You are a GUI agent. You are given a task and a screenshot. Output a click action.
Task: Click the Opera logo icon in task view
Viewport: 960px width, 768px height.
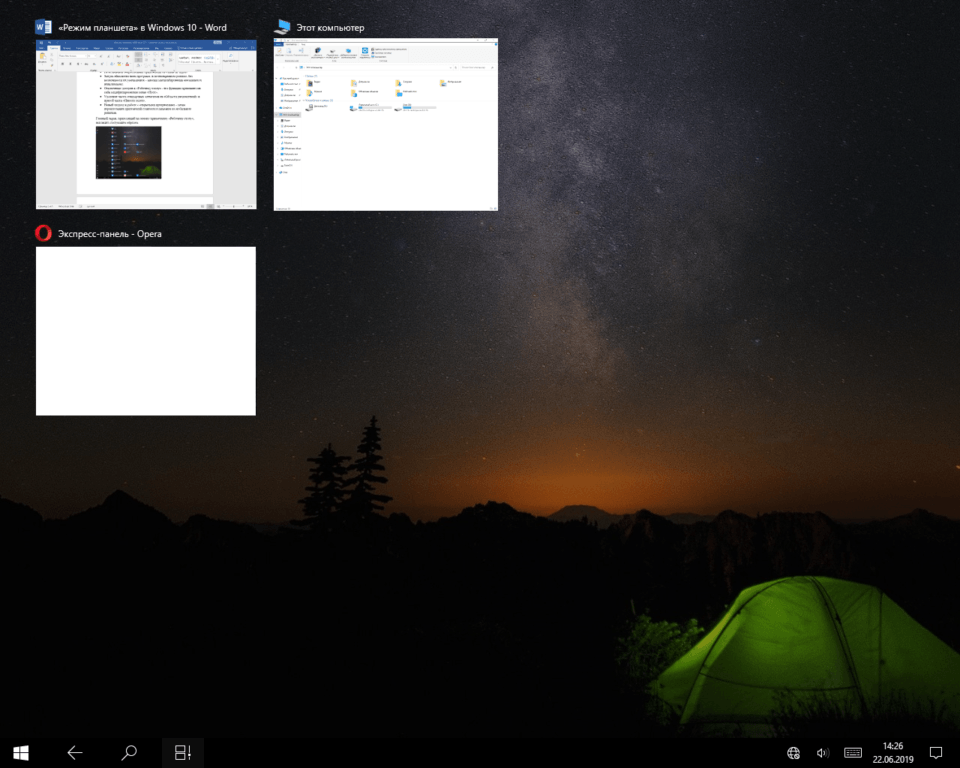pyautogui.click(x=43, y=233)
